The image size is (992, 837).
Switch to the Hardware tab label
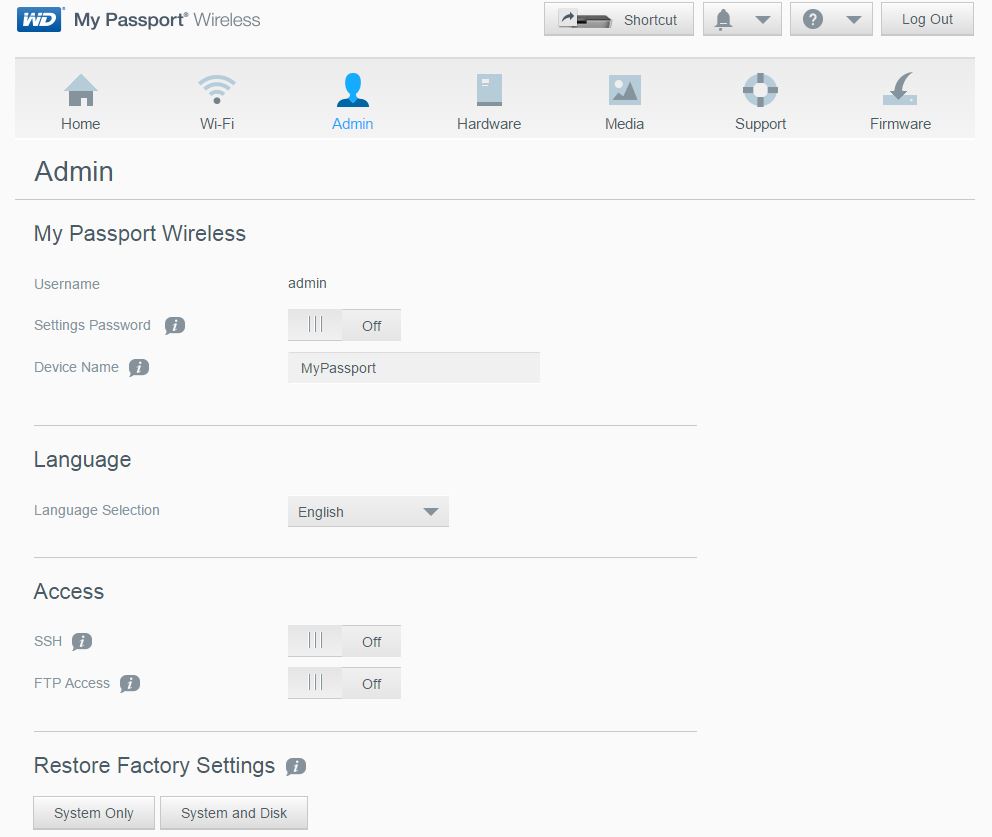coord(489,124)
